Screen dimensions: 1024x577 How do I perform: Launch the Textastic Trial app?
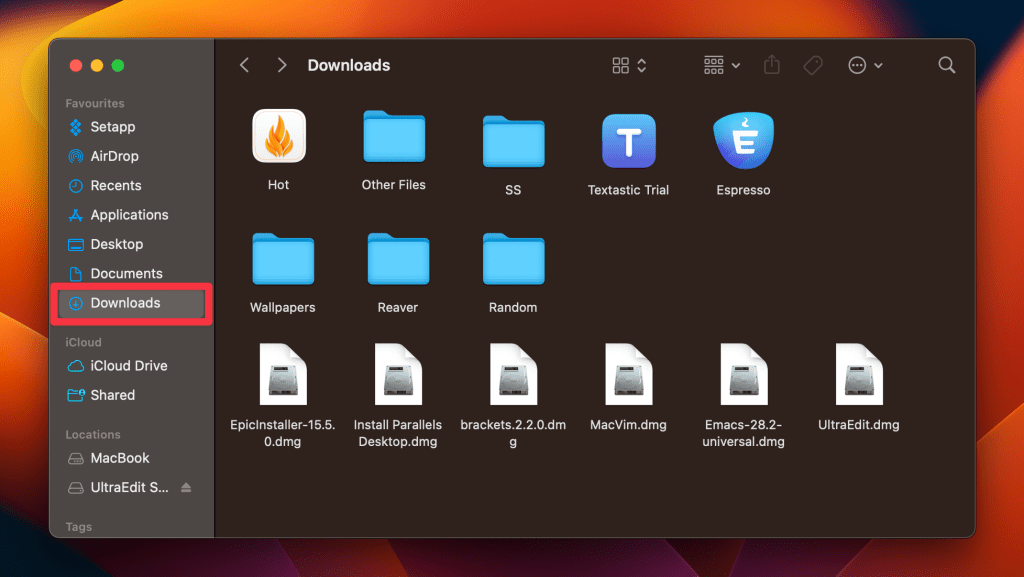tap(628, 141)
